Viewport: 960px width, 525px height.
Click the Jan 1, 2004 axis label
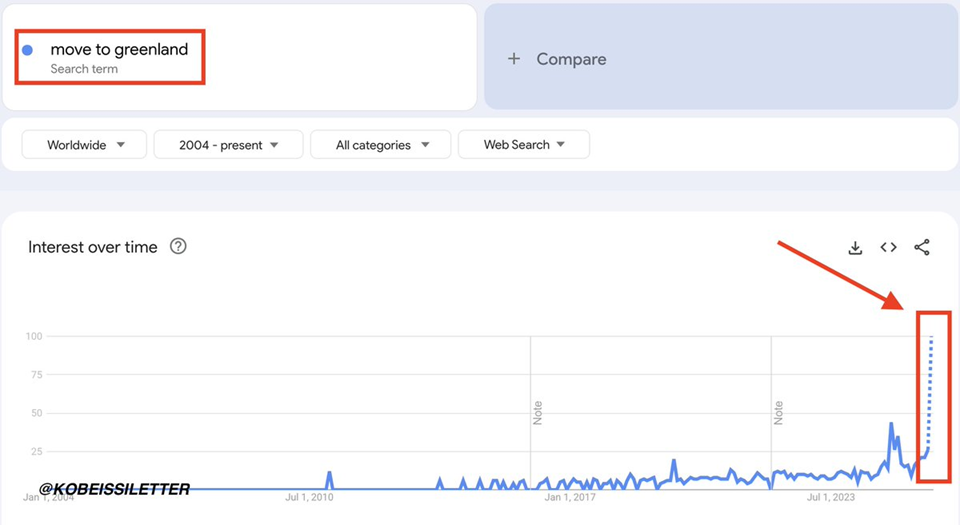tap(48, 496)
